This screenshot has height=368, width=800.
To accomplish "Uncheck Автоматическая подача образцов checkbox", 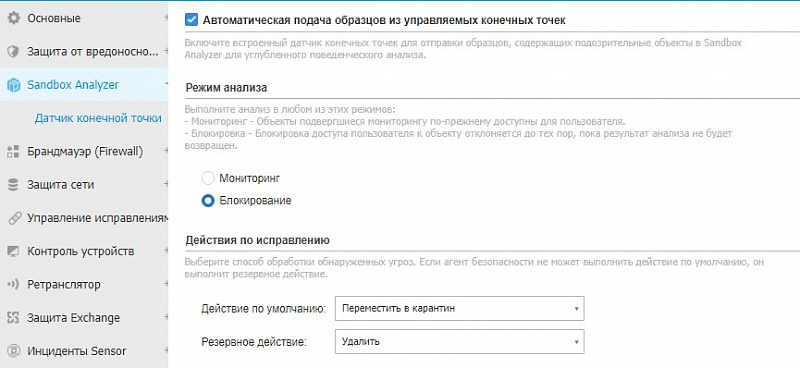I will tap(191, 20).
